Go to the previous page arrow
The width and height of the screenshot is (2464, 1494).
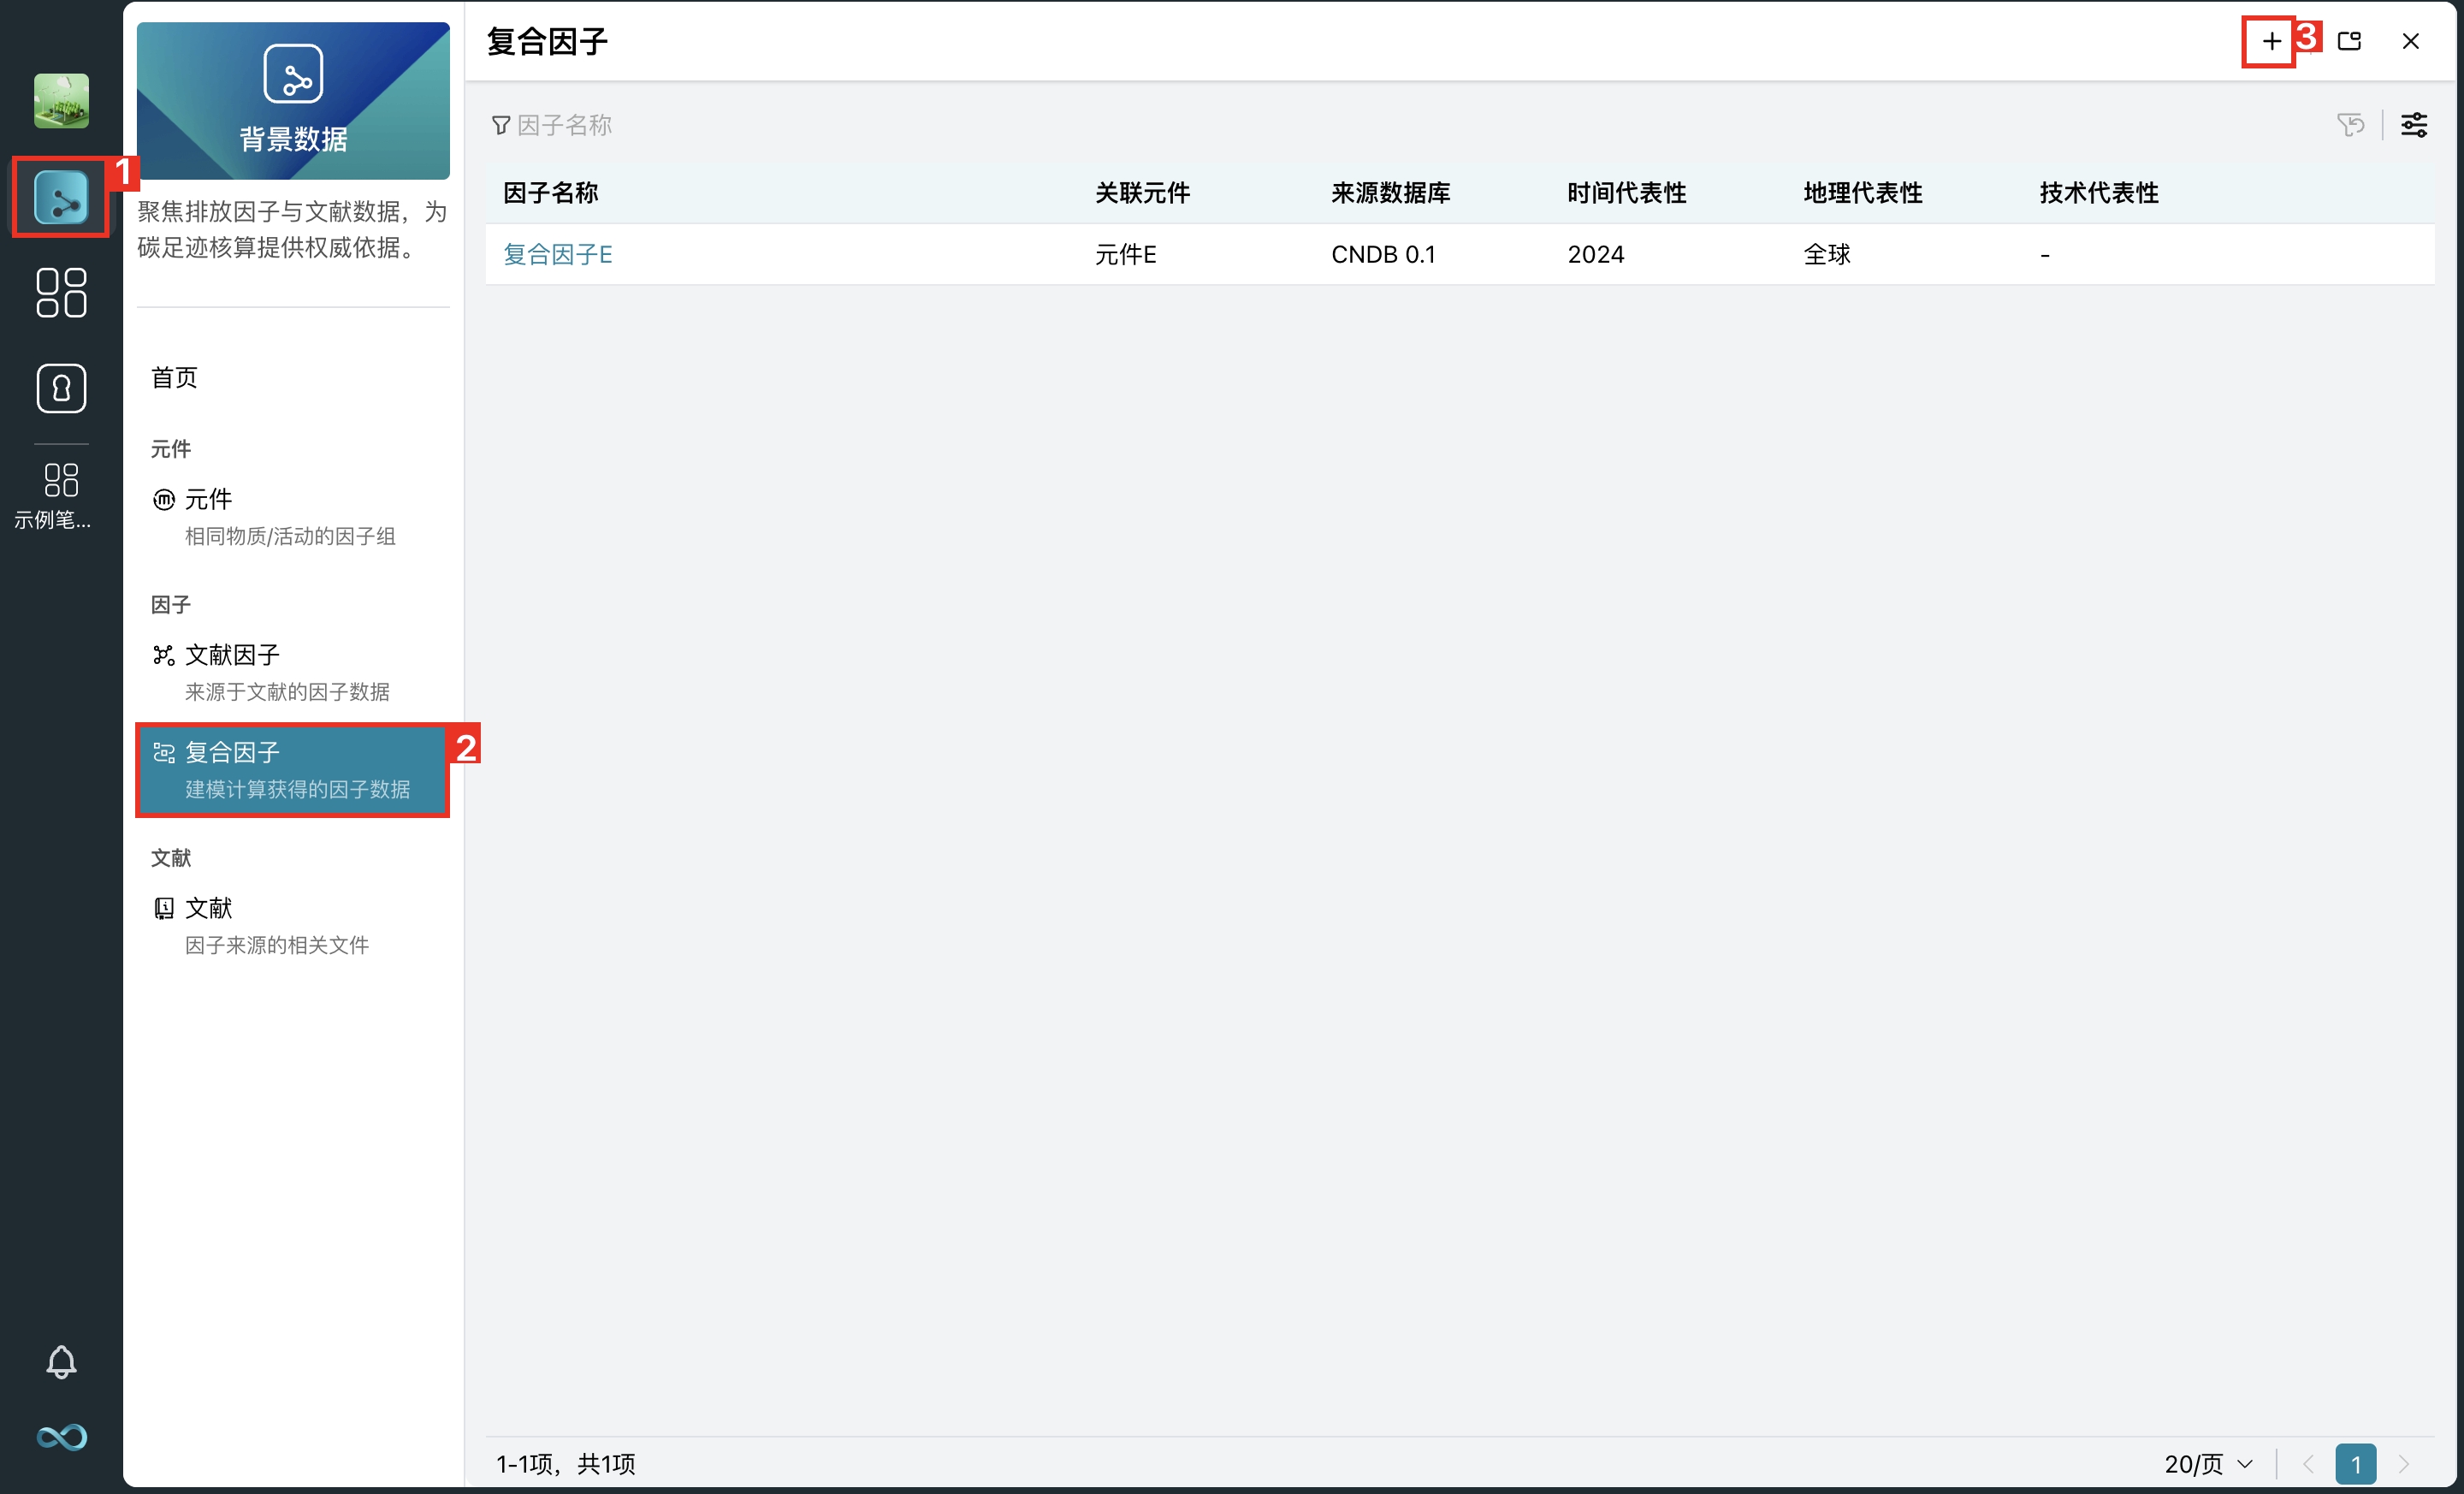click(x=2308, y=1464)
